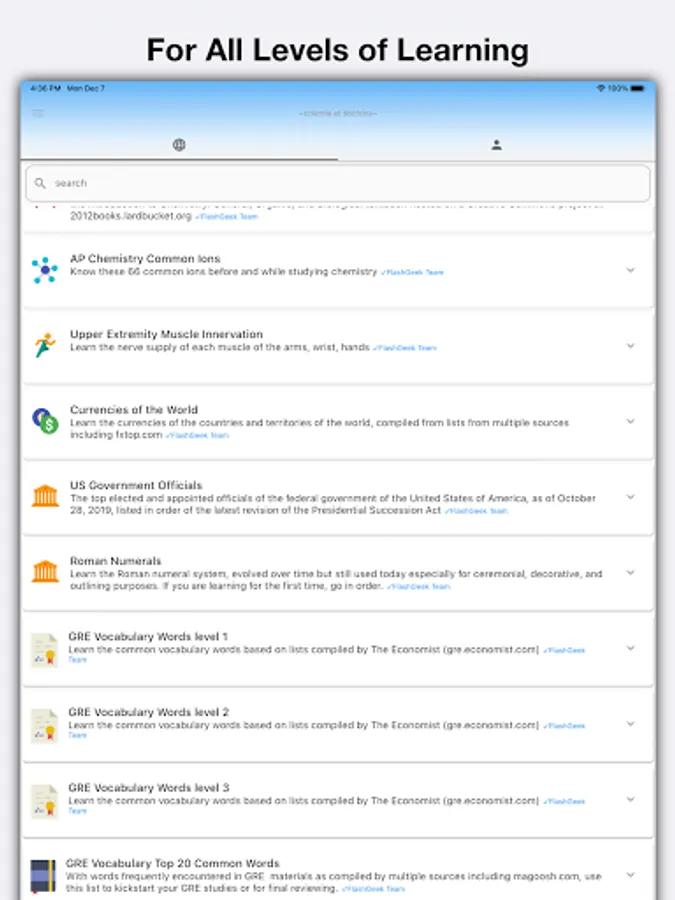Click GRE Top 20 Common Words notebook icon
The image size is (675, 900).
(43, 876)
